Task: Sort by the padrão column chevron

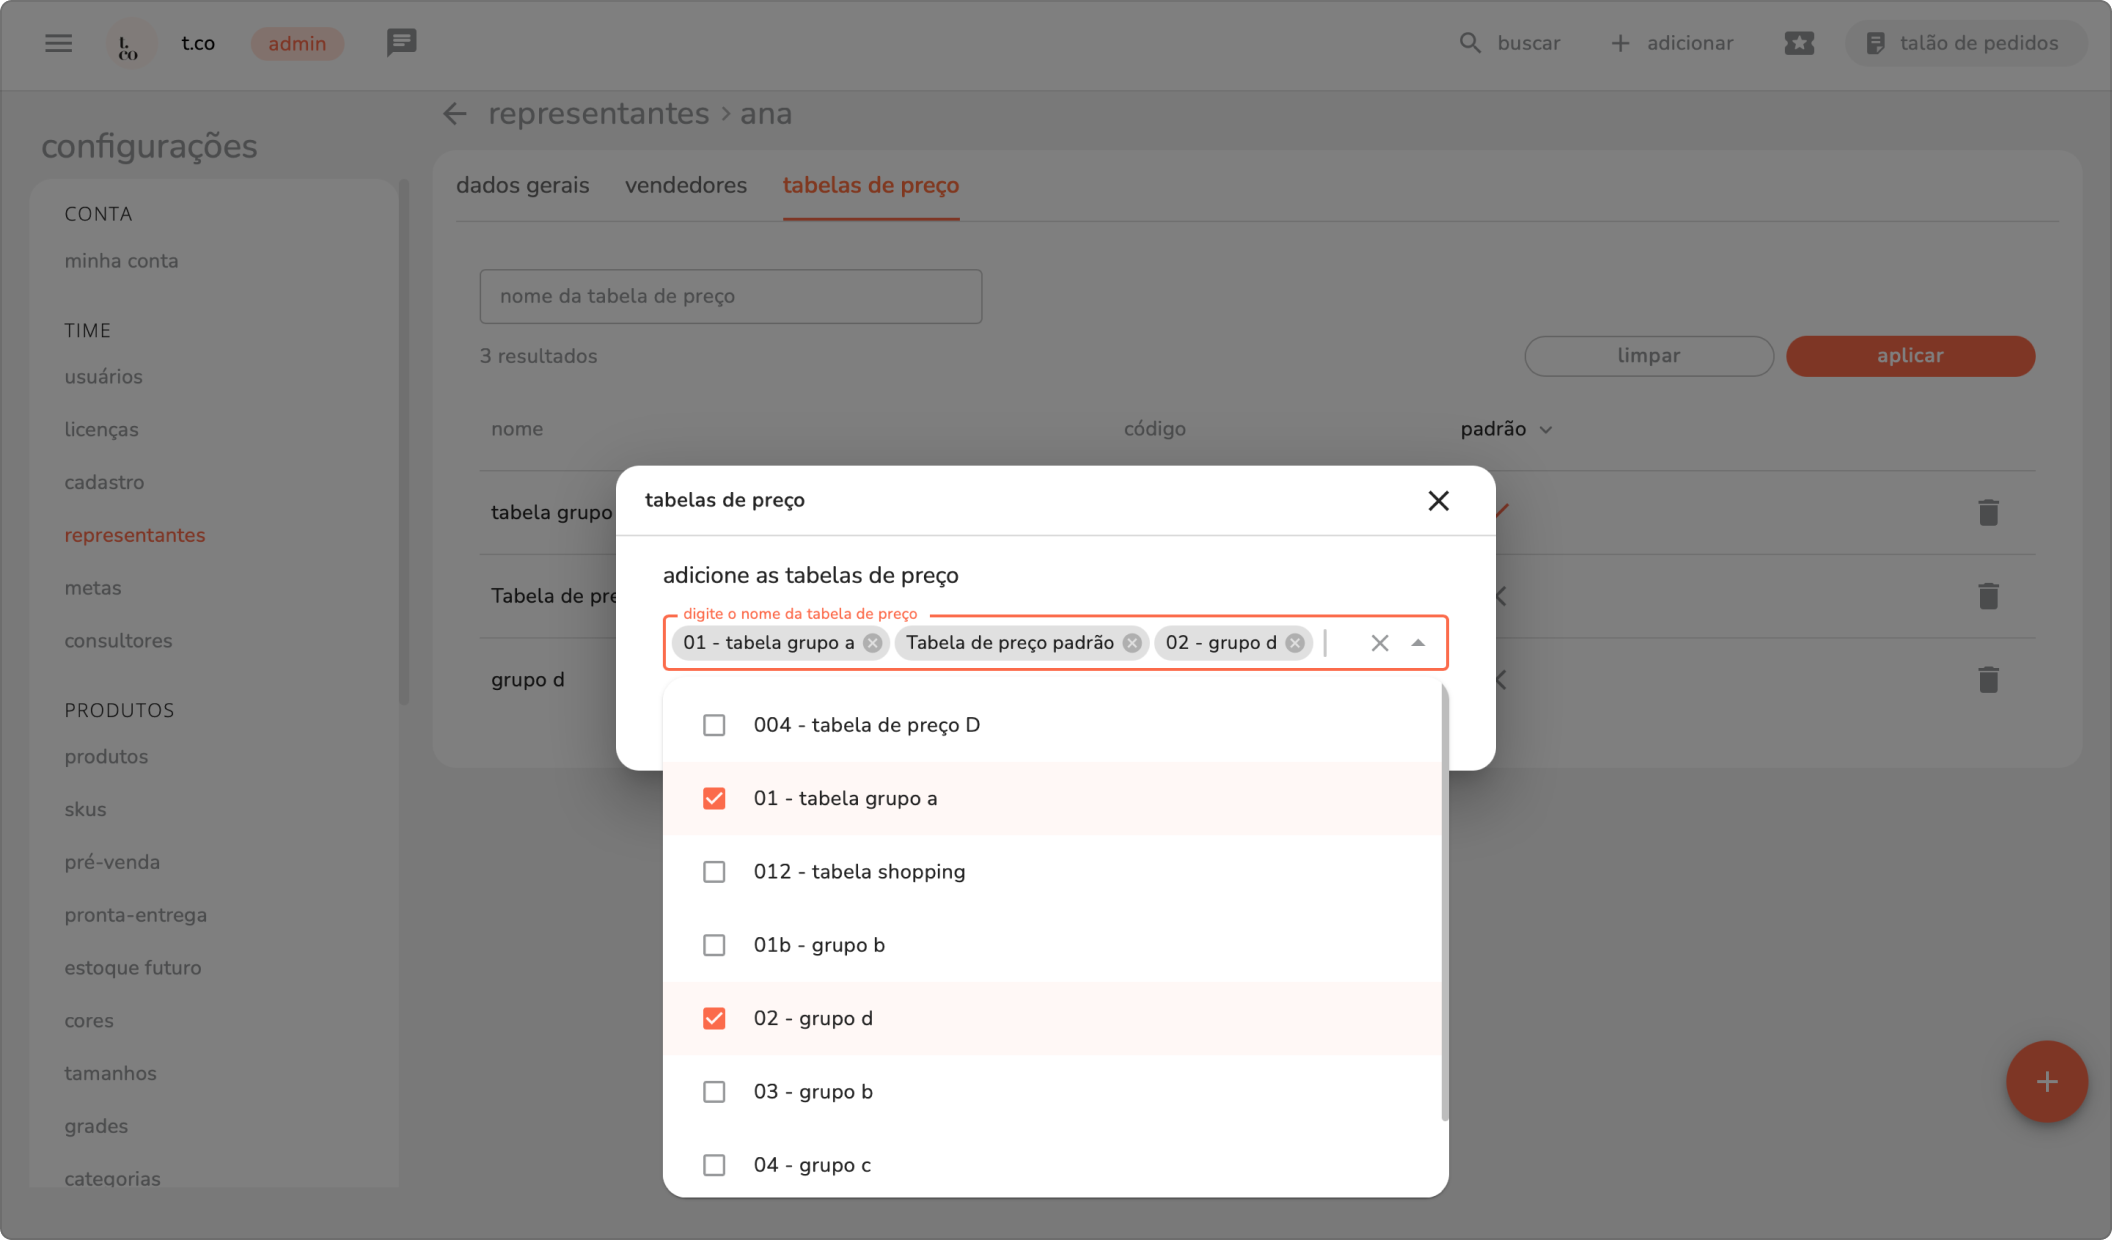Action: pos(1545,430)
